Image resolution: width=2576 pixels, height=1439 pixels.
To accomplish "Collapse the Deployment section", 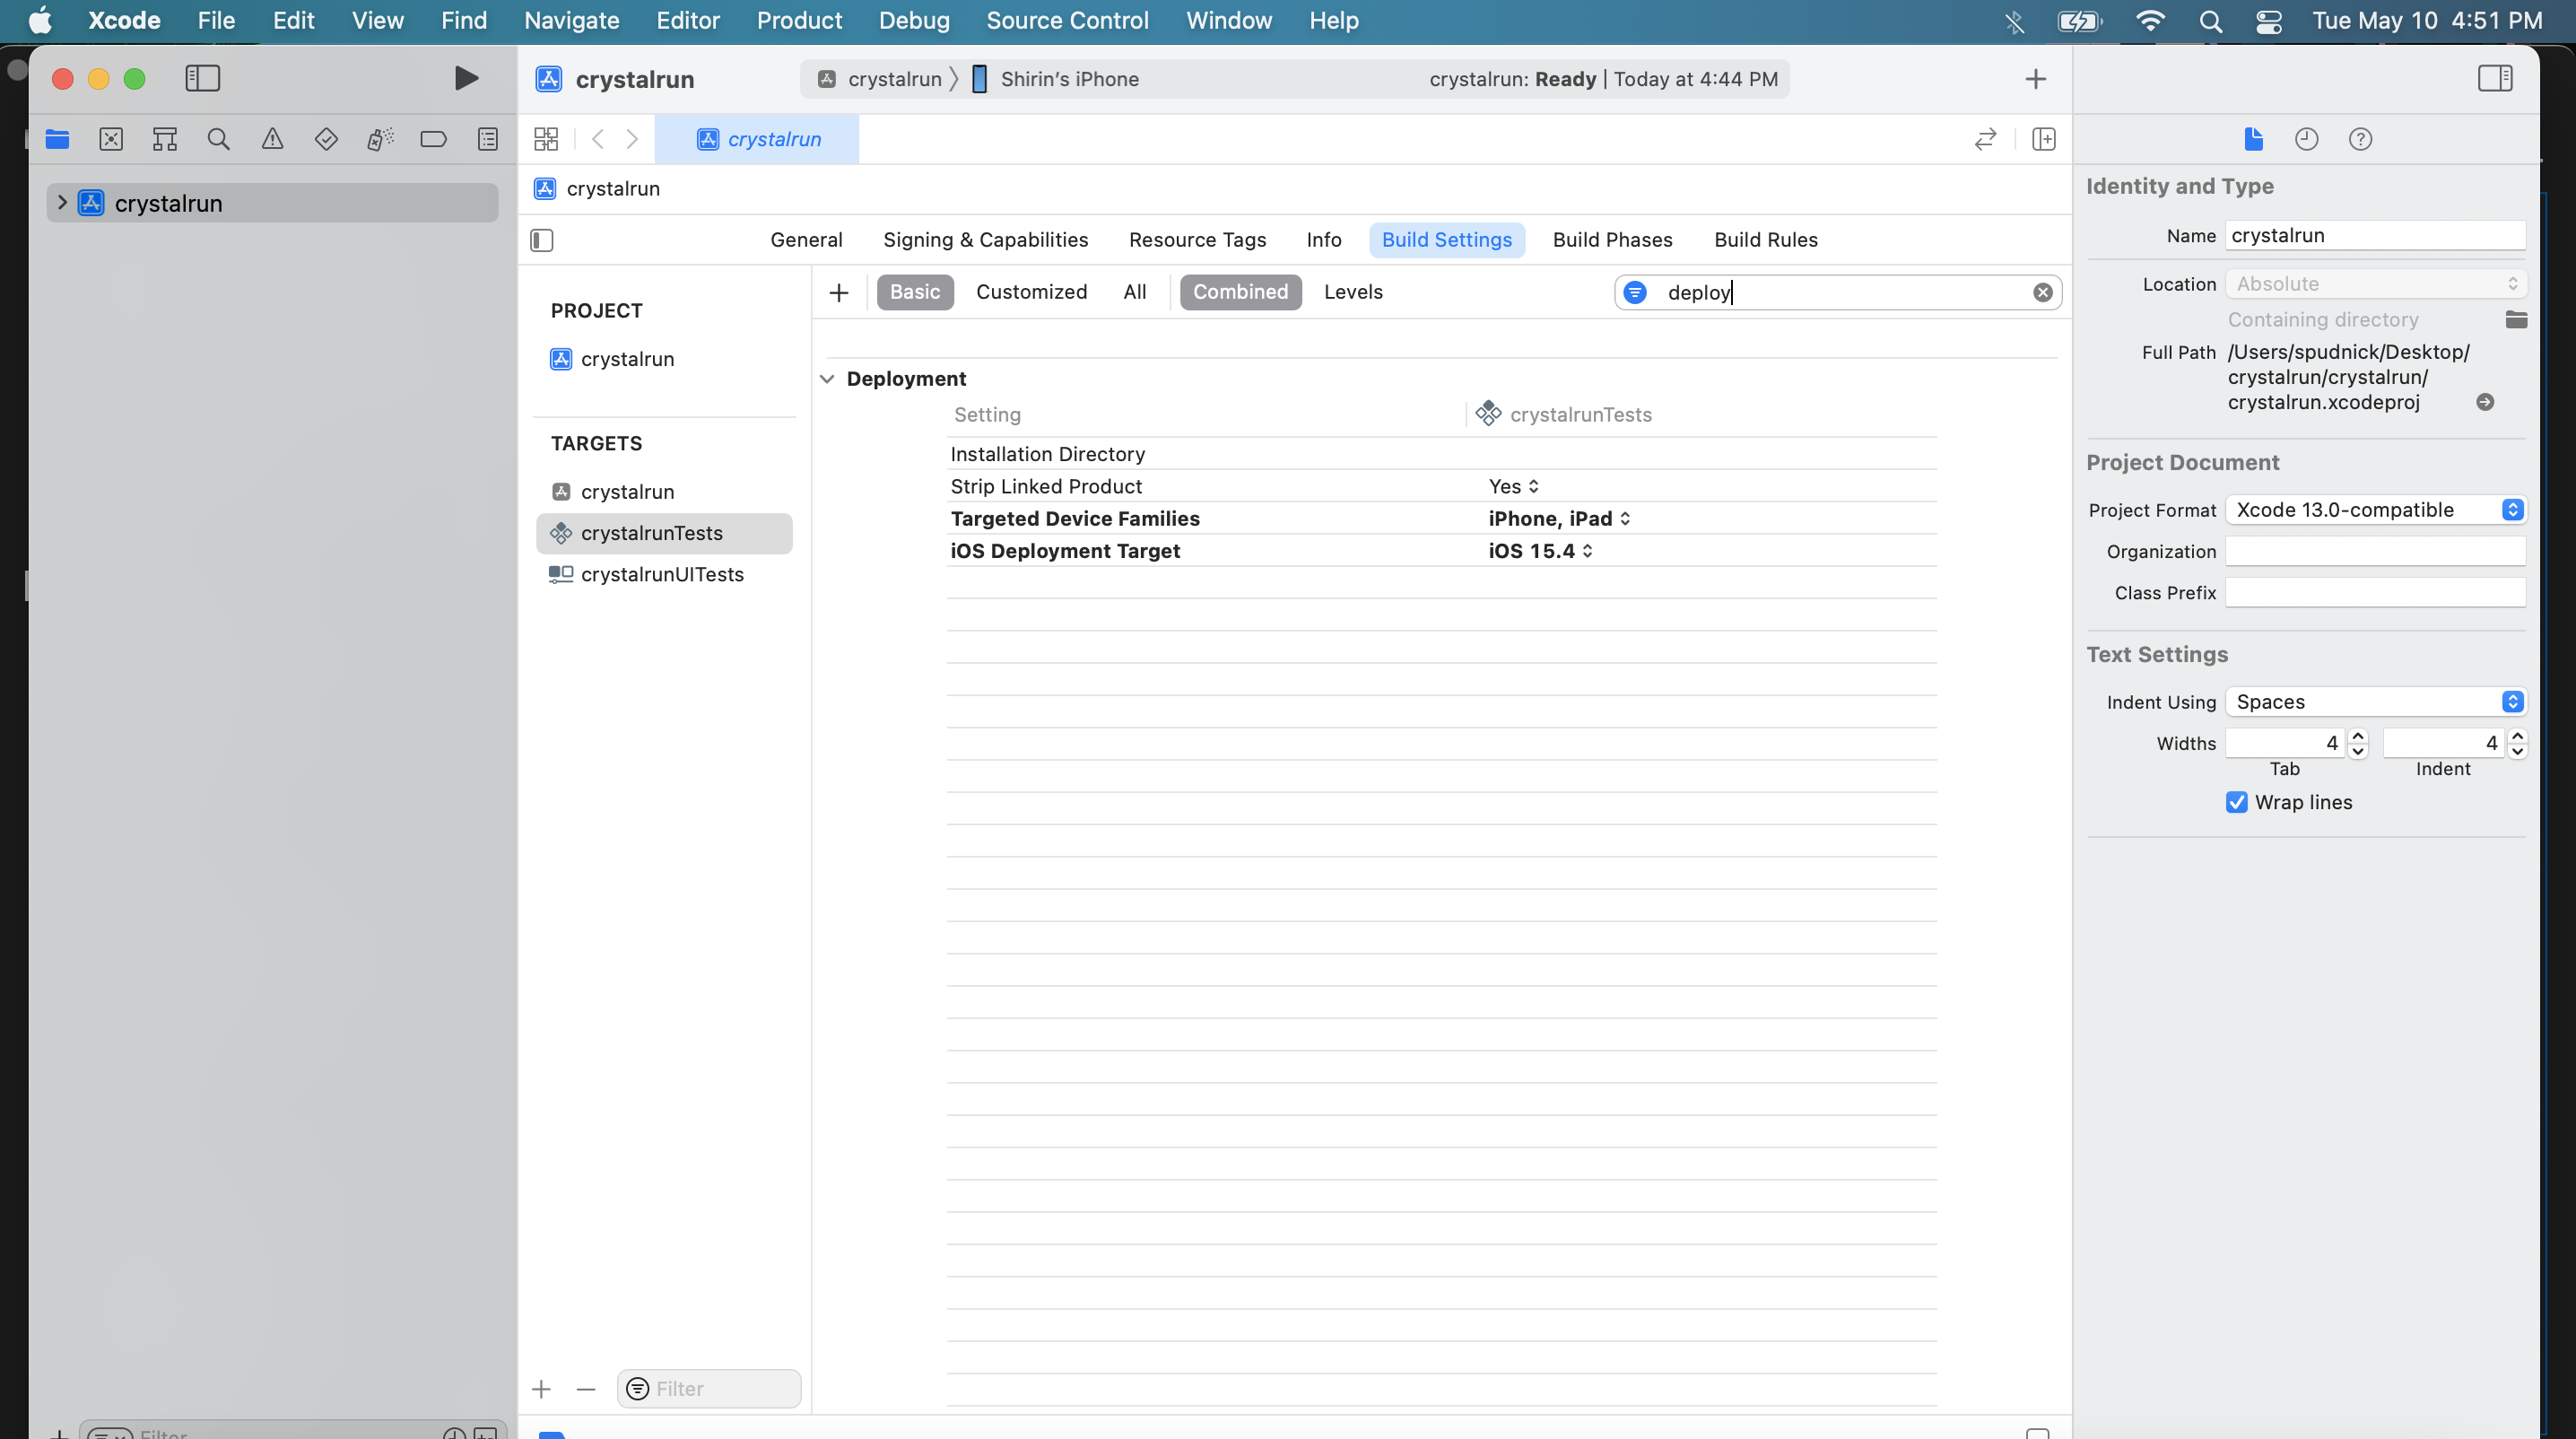I will coord(827,379).
